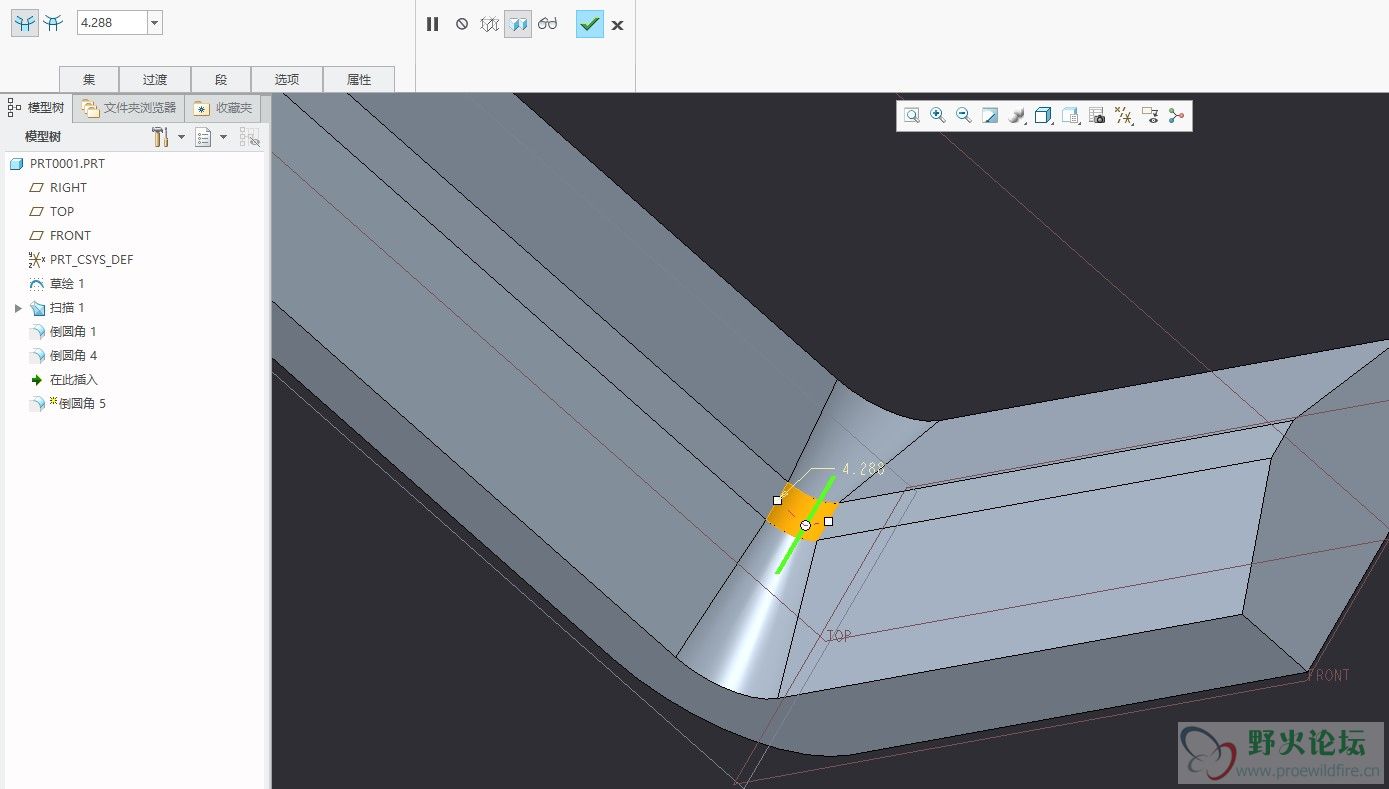
Task: Toggle the glasses feature preview icon
Action: click(x=547, y=24)
